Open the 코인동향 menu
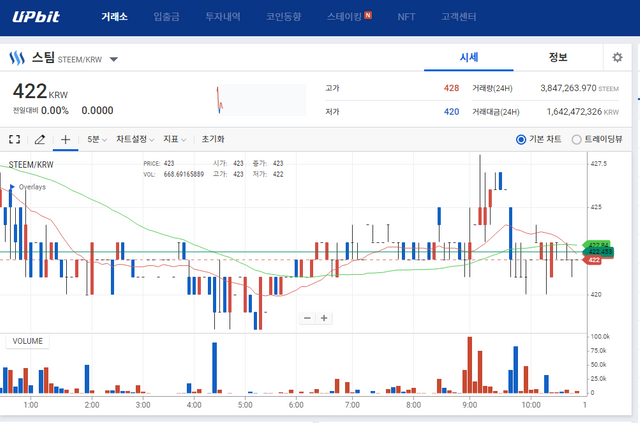The image size is (640, 423). click(x=284, y=17)
